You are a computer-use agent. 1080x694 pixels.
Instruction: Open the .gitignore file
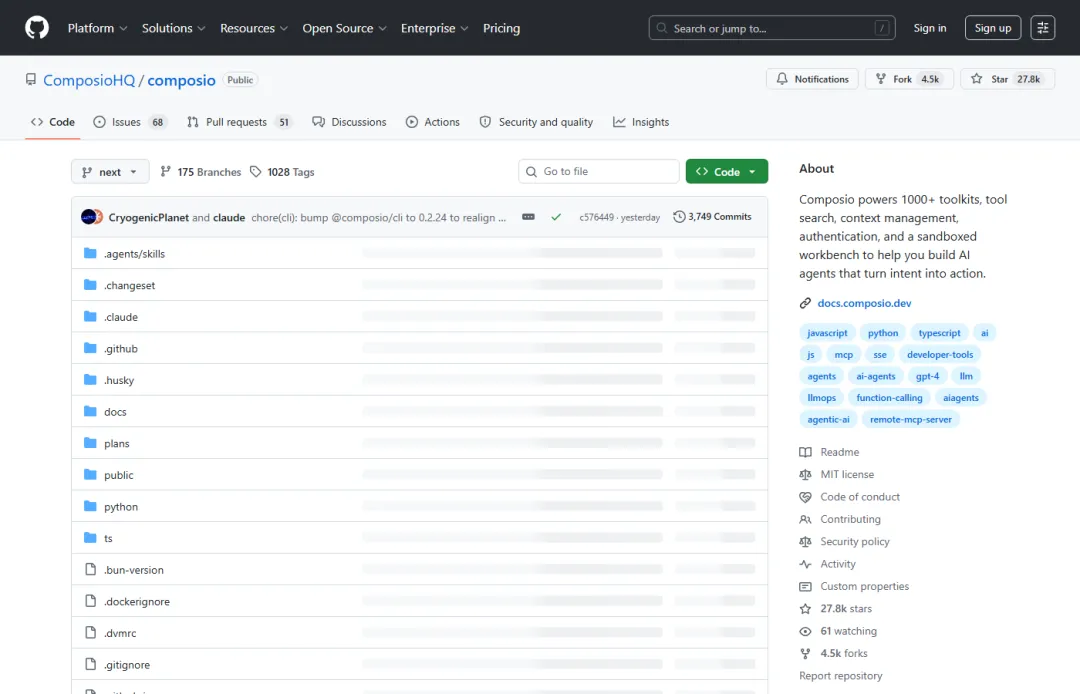click(x=127, y=666)
